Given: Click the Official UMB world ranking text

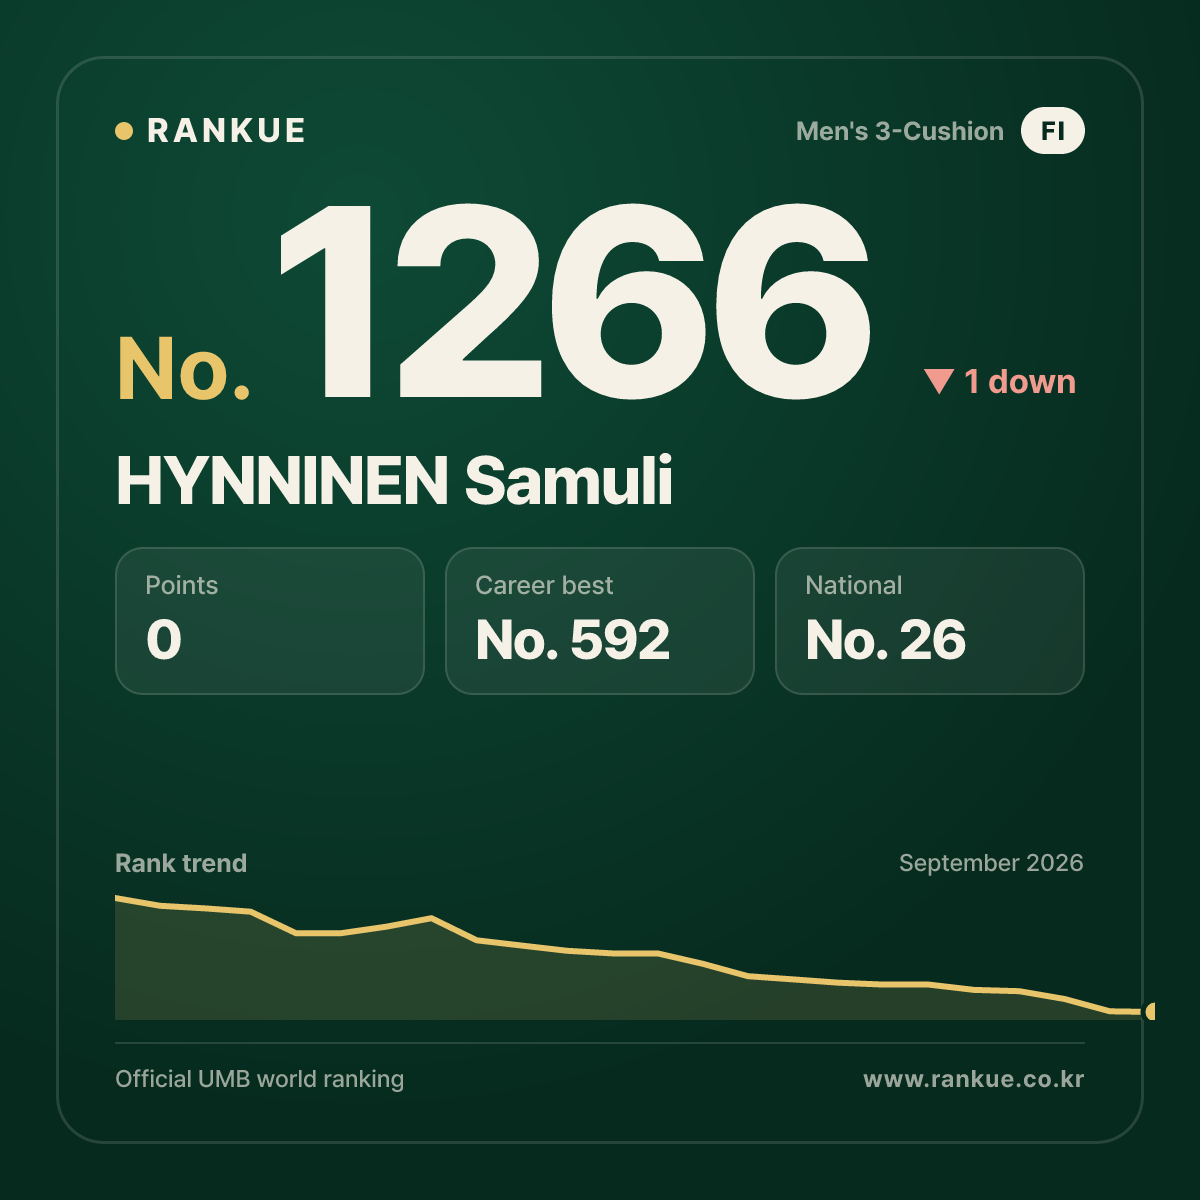Looking at the screenshot, I should click(260, 1079).
